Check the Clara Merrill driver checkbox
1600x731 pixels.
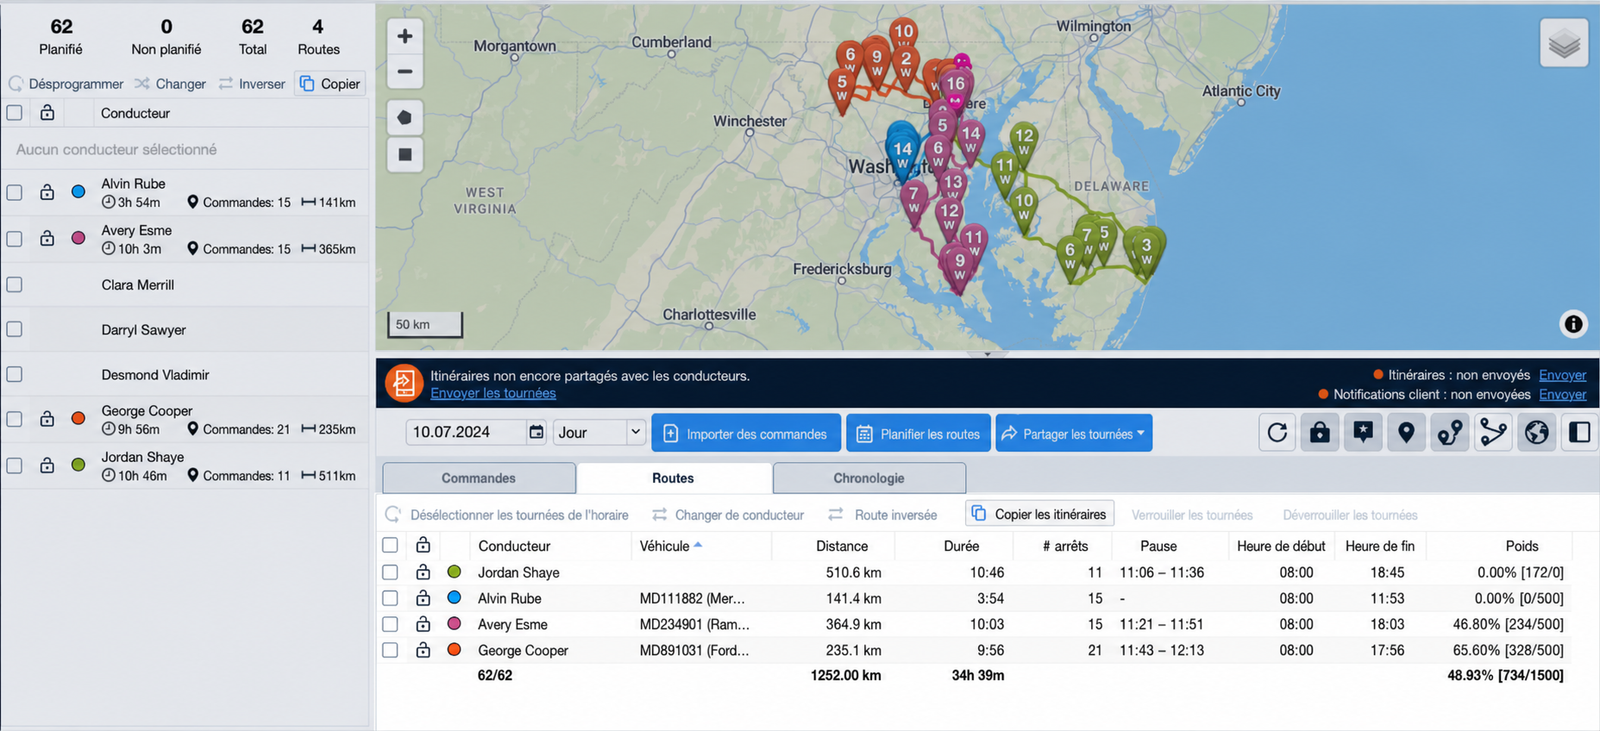pyautogui.click(x=14, y=285)
